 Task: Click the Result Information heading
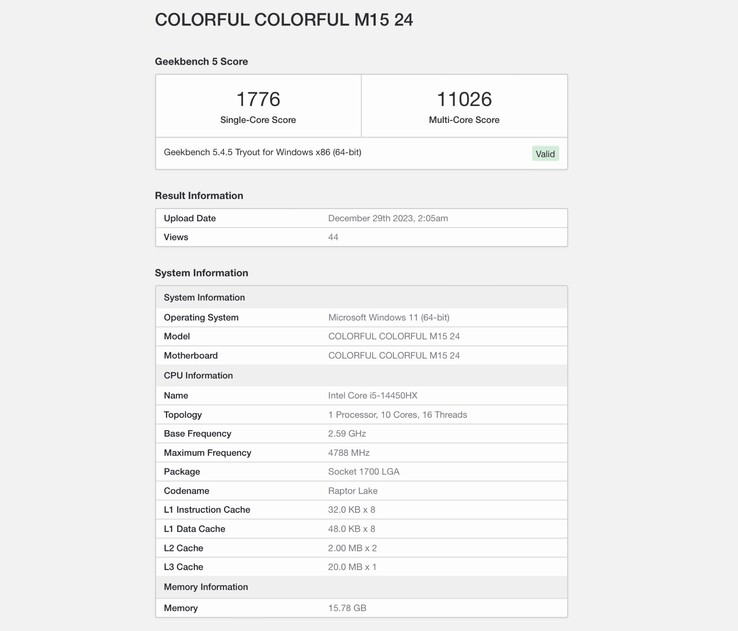(x=199, y=196)
